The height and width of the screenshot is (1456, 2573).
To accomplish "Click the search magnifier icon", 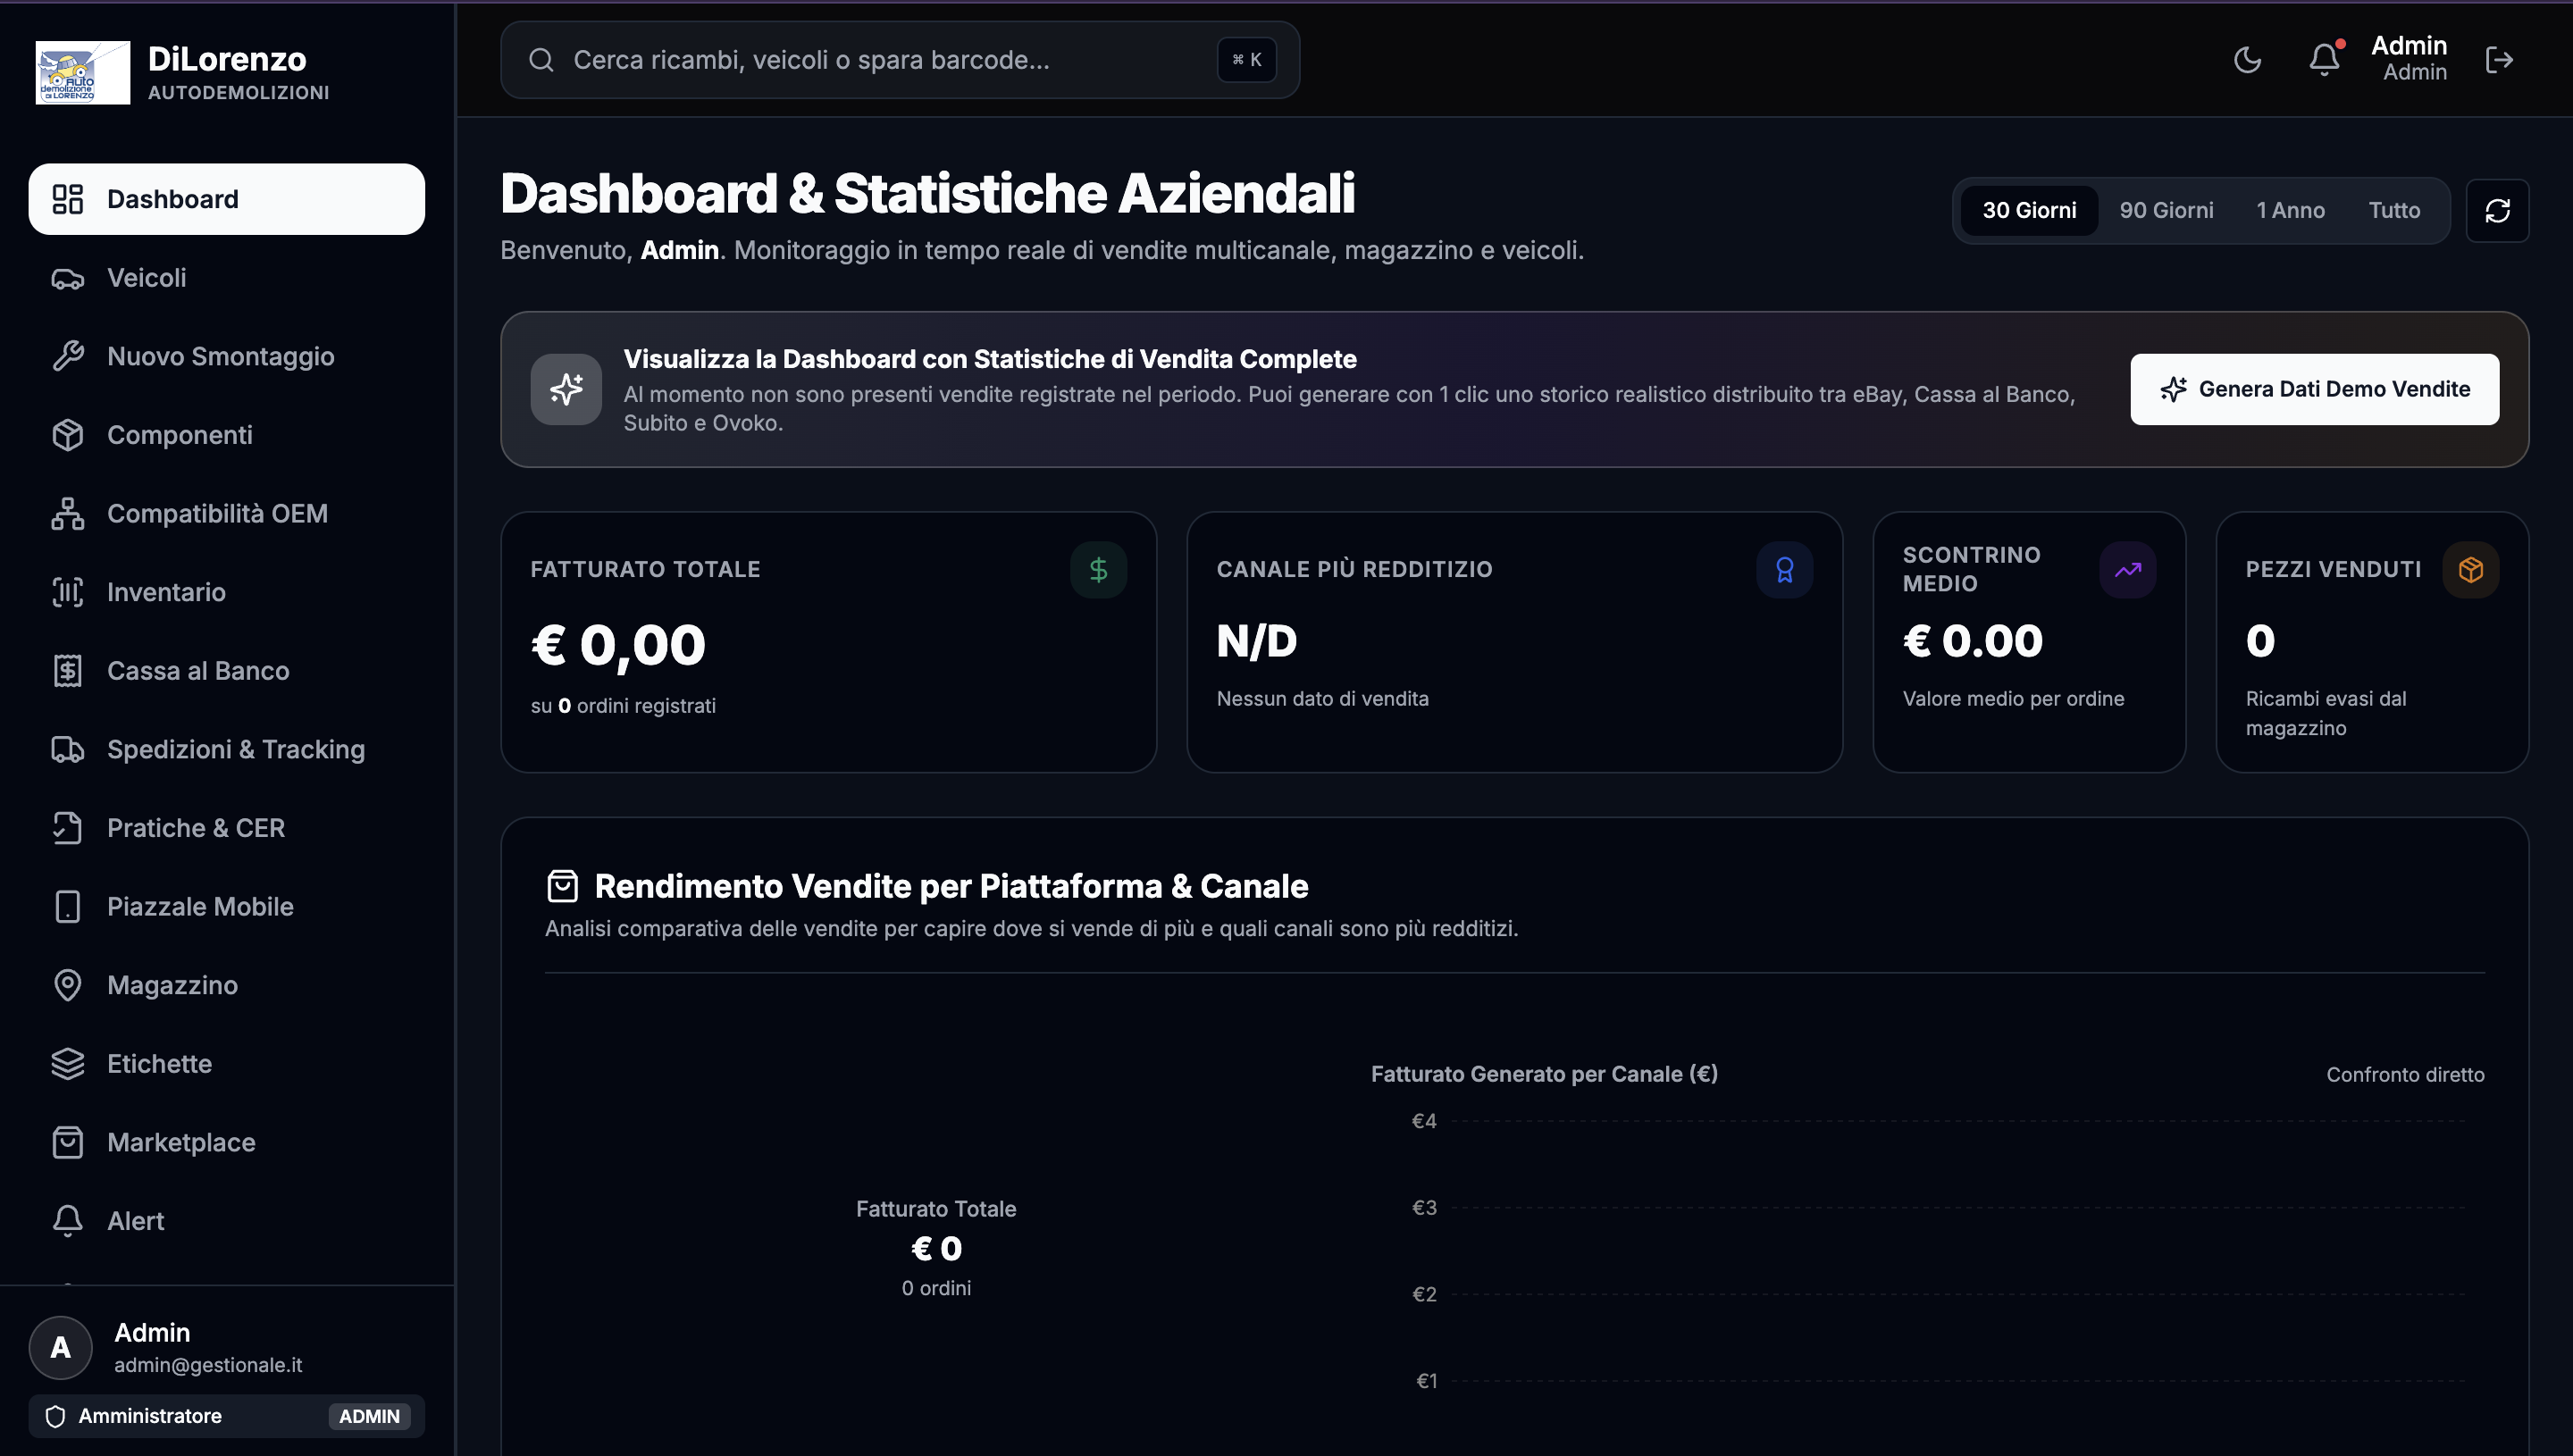I will (x=541, y=60).
